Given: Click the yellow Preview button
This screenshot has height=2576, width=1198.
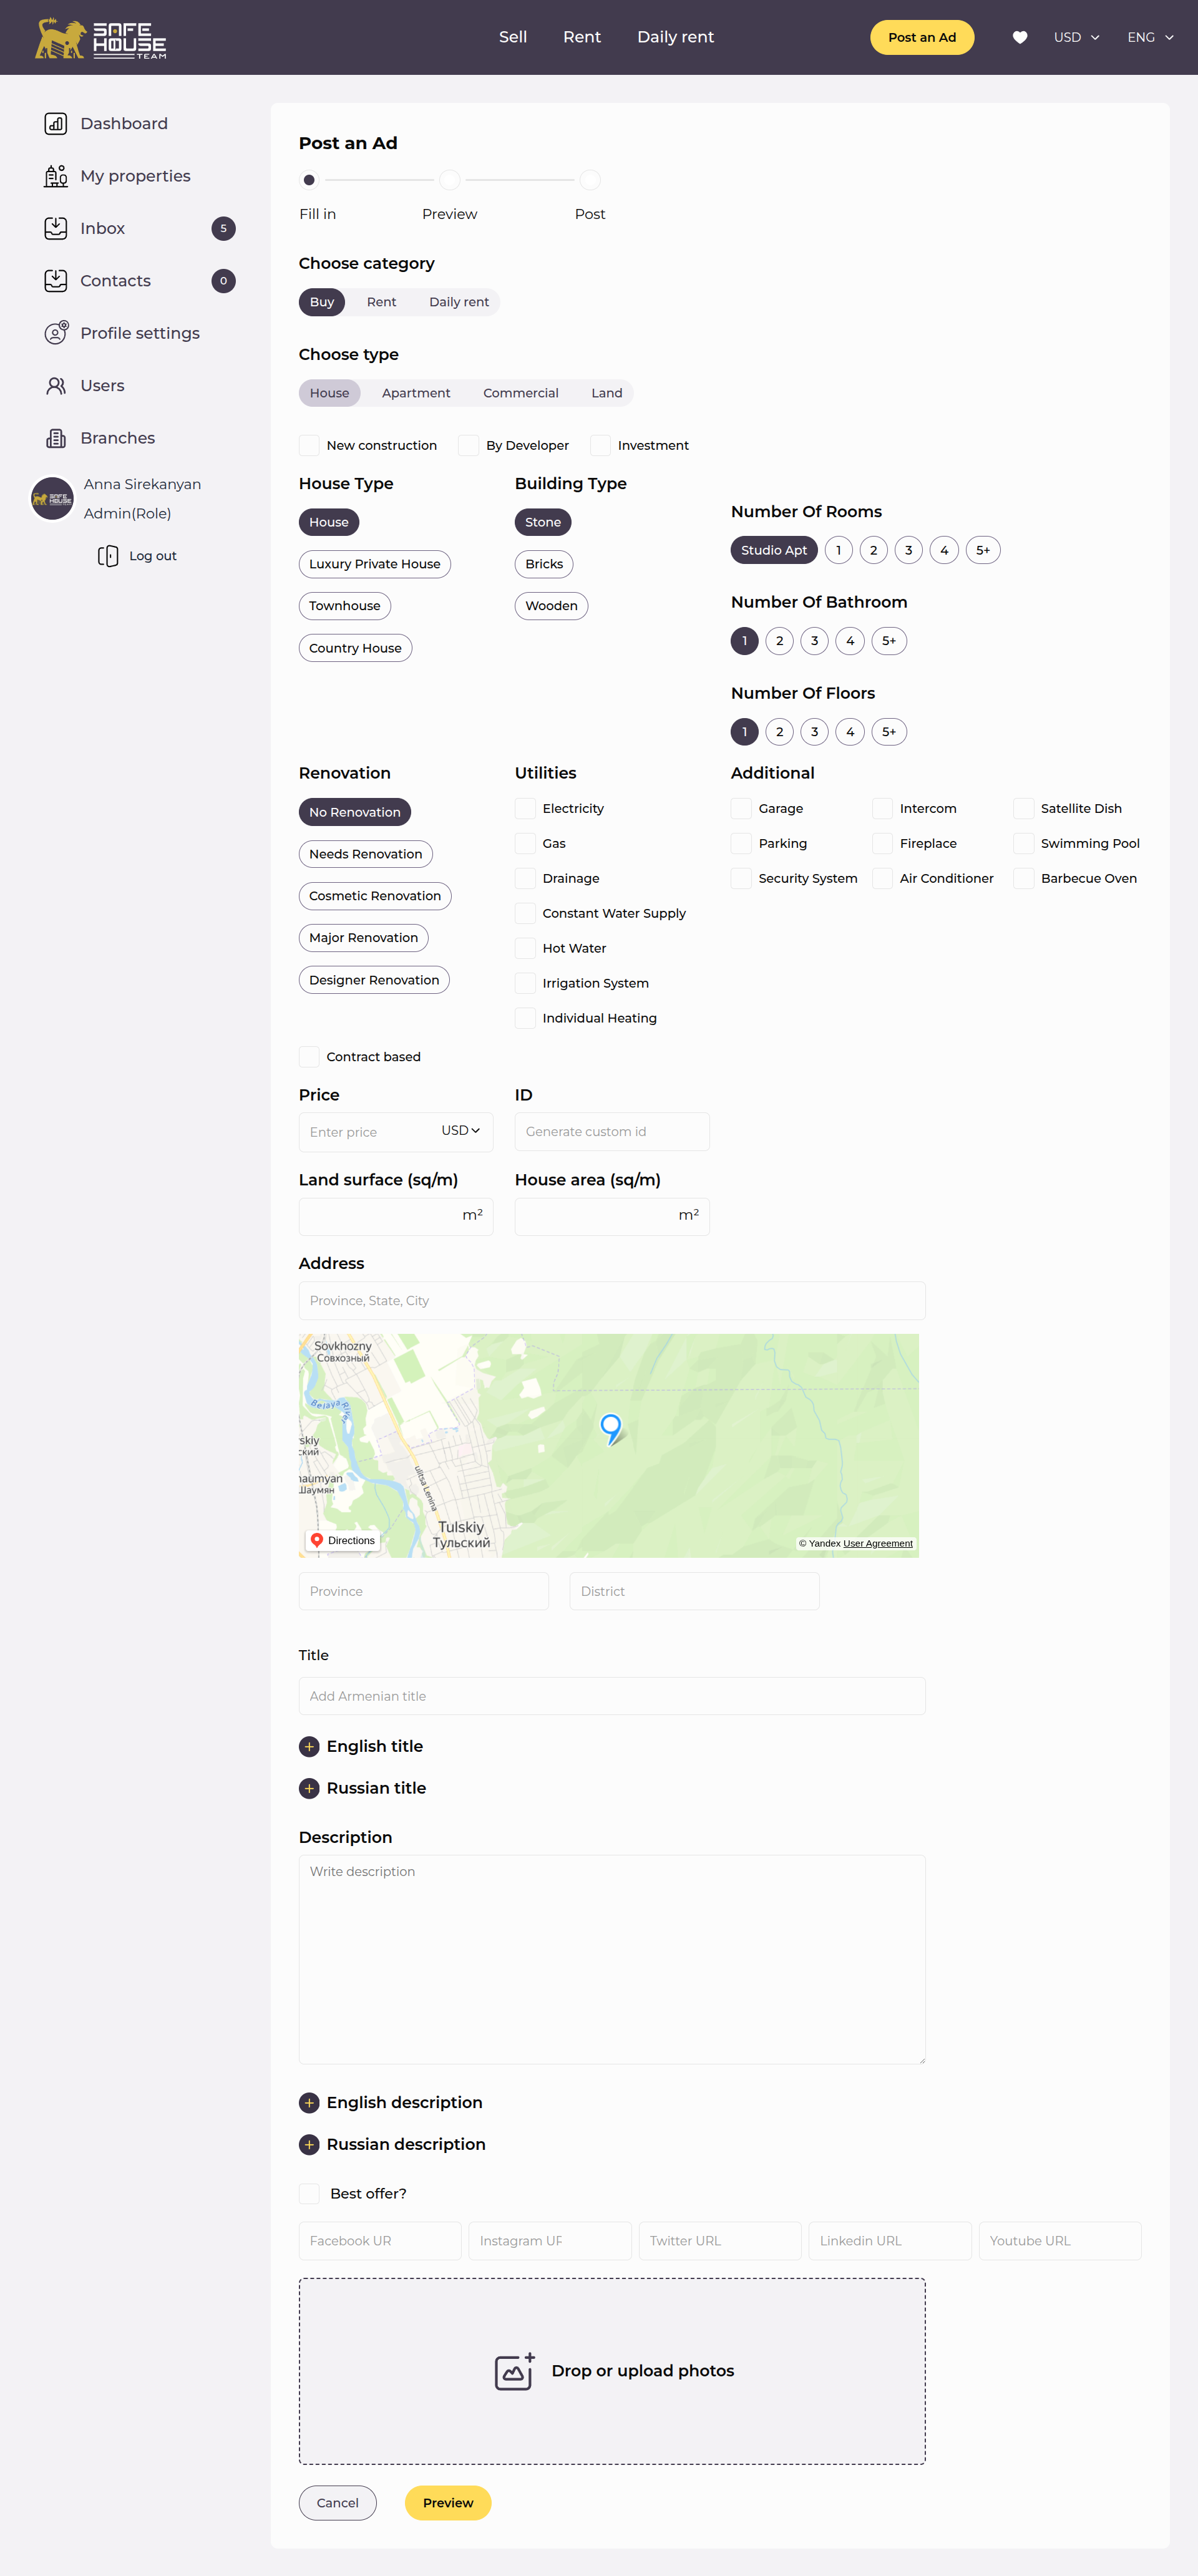Looking at the screenshot, I should [447, 2502].
